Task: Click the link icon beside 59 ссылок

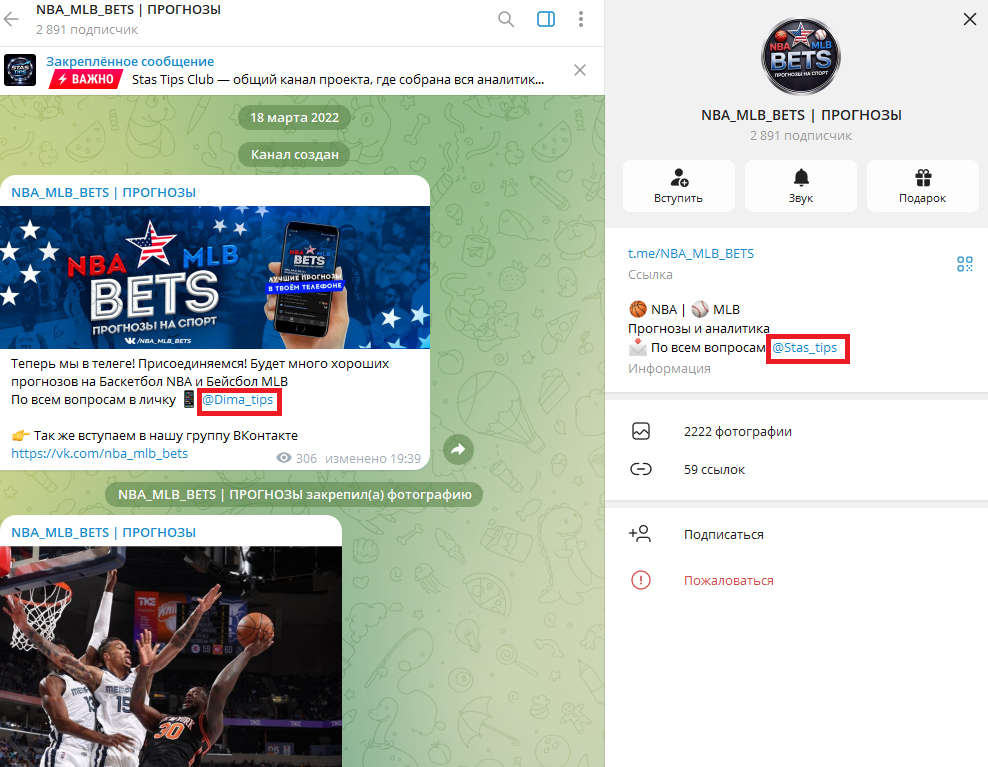Action: (641, 470)
